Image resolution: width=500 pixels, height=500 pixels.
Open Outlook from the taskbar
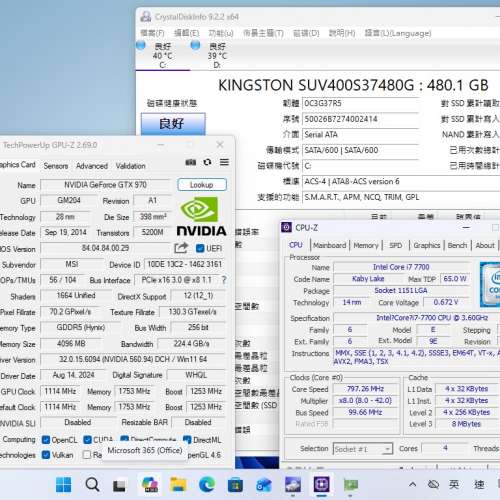coord(264,485)
